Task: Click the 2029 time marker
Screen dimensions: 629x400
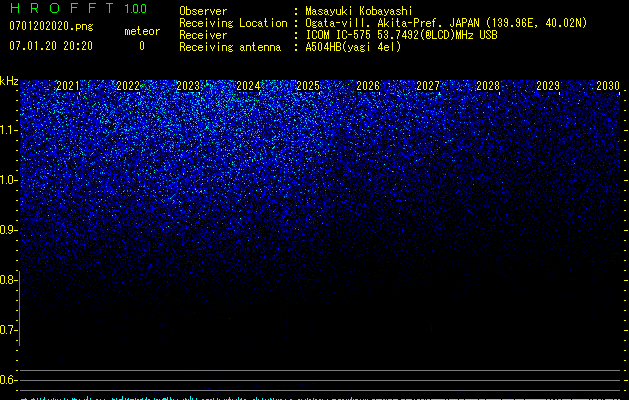Action: [548, 86]
